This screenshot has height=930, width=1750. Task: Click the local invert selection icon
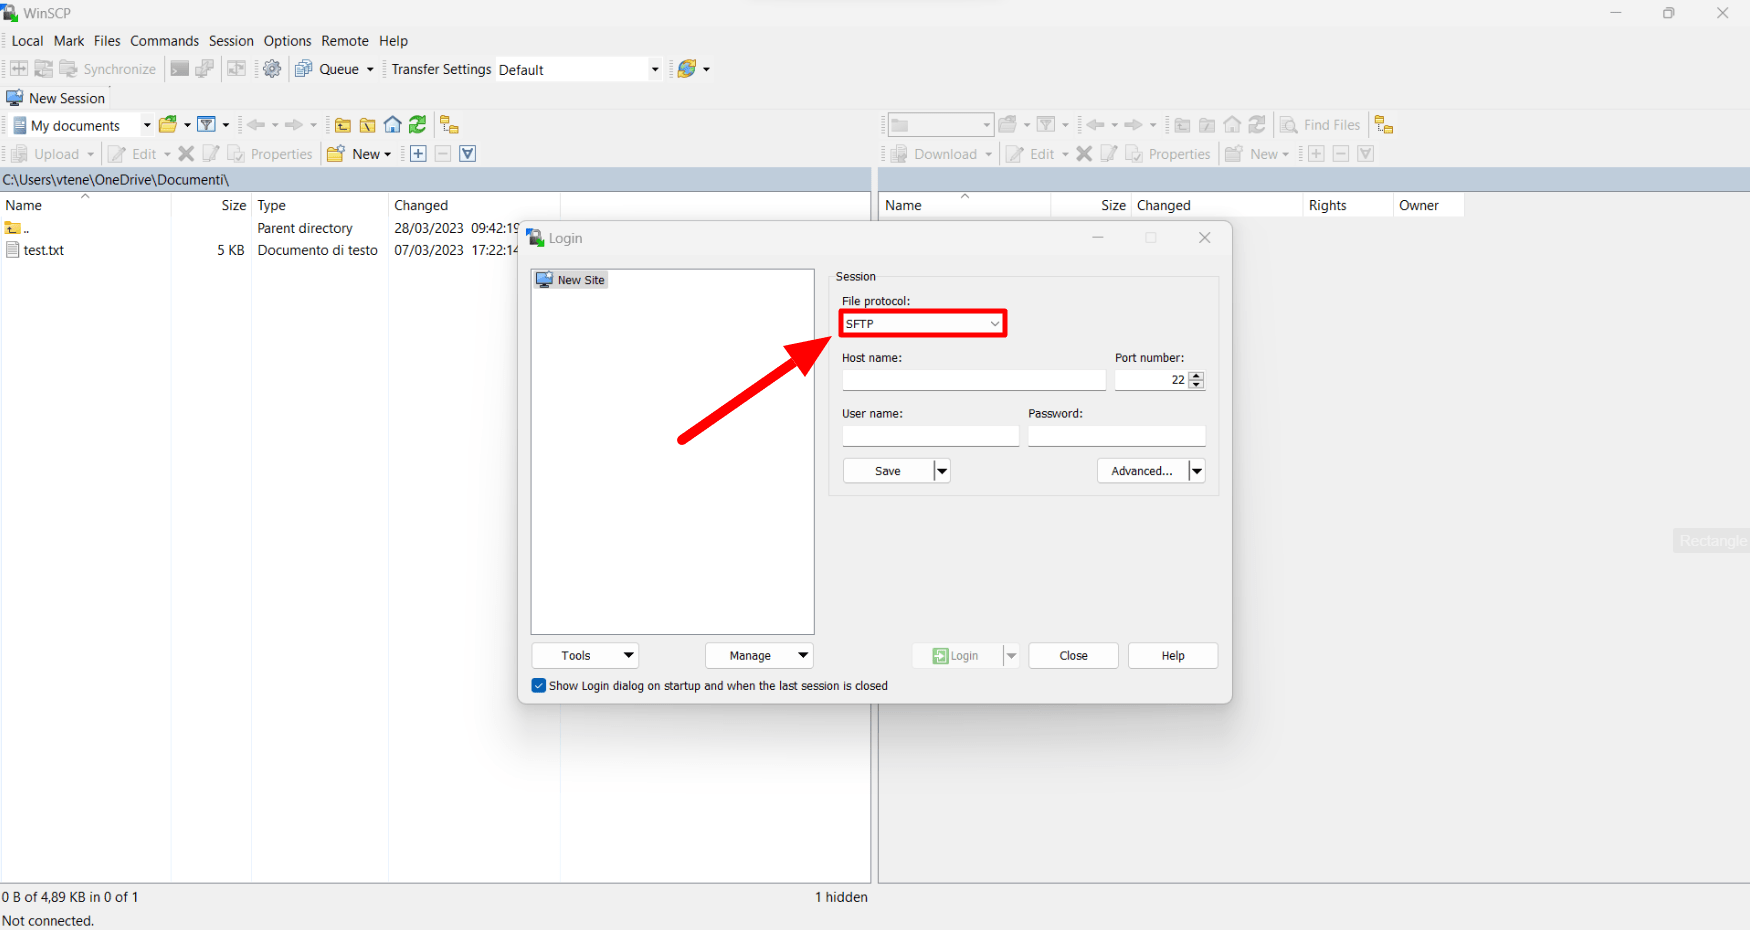click(468, 154)
